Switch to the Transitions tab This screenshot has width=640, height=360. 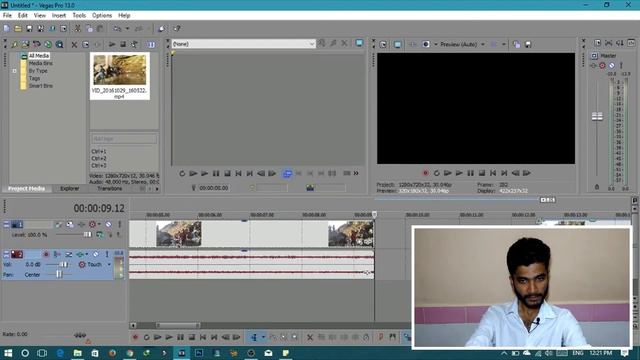click(109, 189)
